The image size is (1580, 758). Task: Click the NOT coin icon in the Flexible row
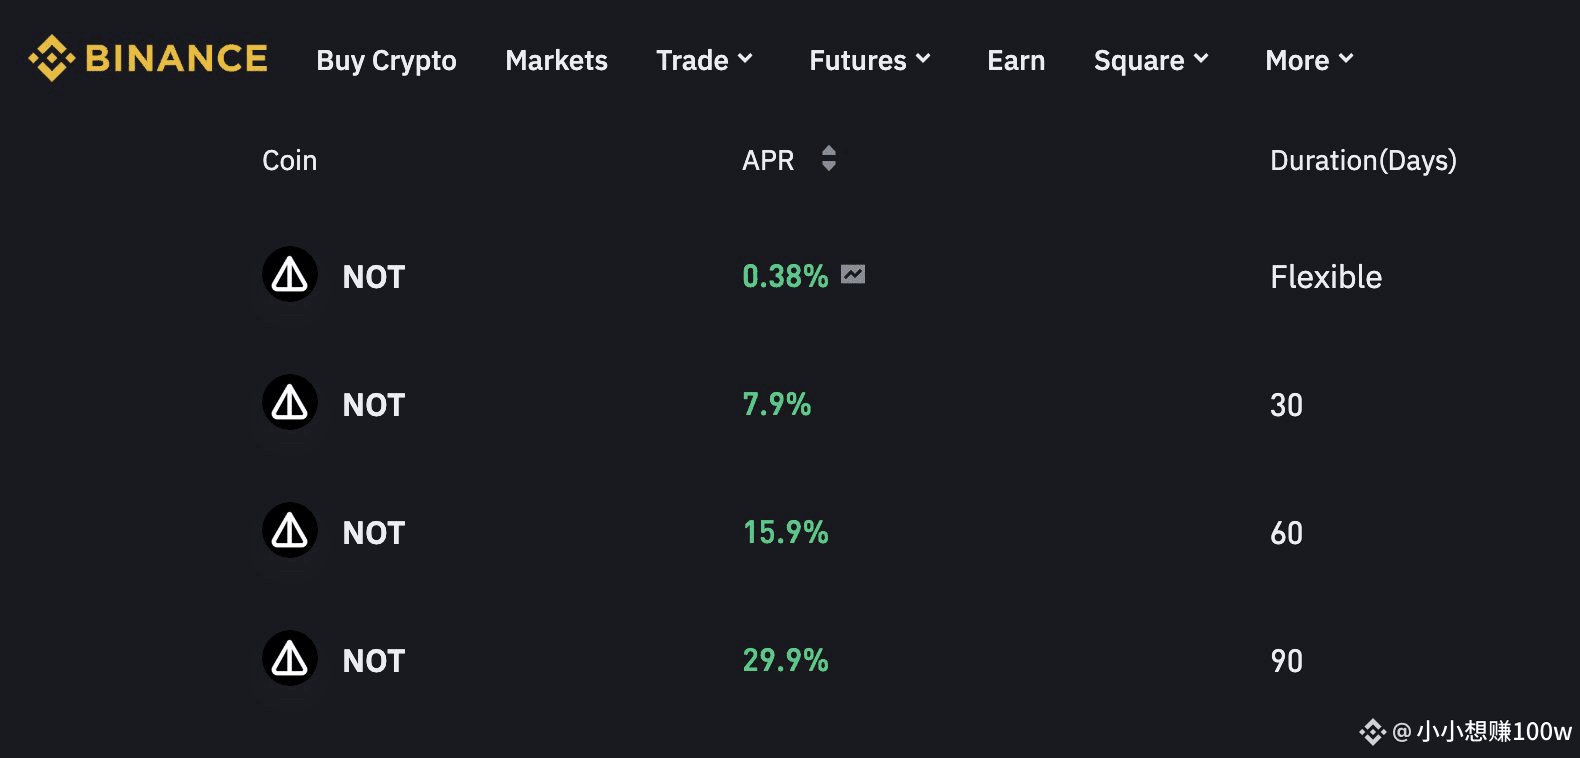[290, 274]
